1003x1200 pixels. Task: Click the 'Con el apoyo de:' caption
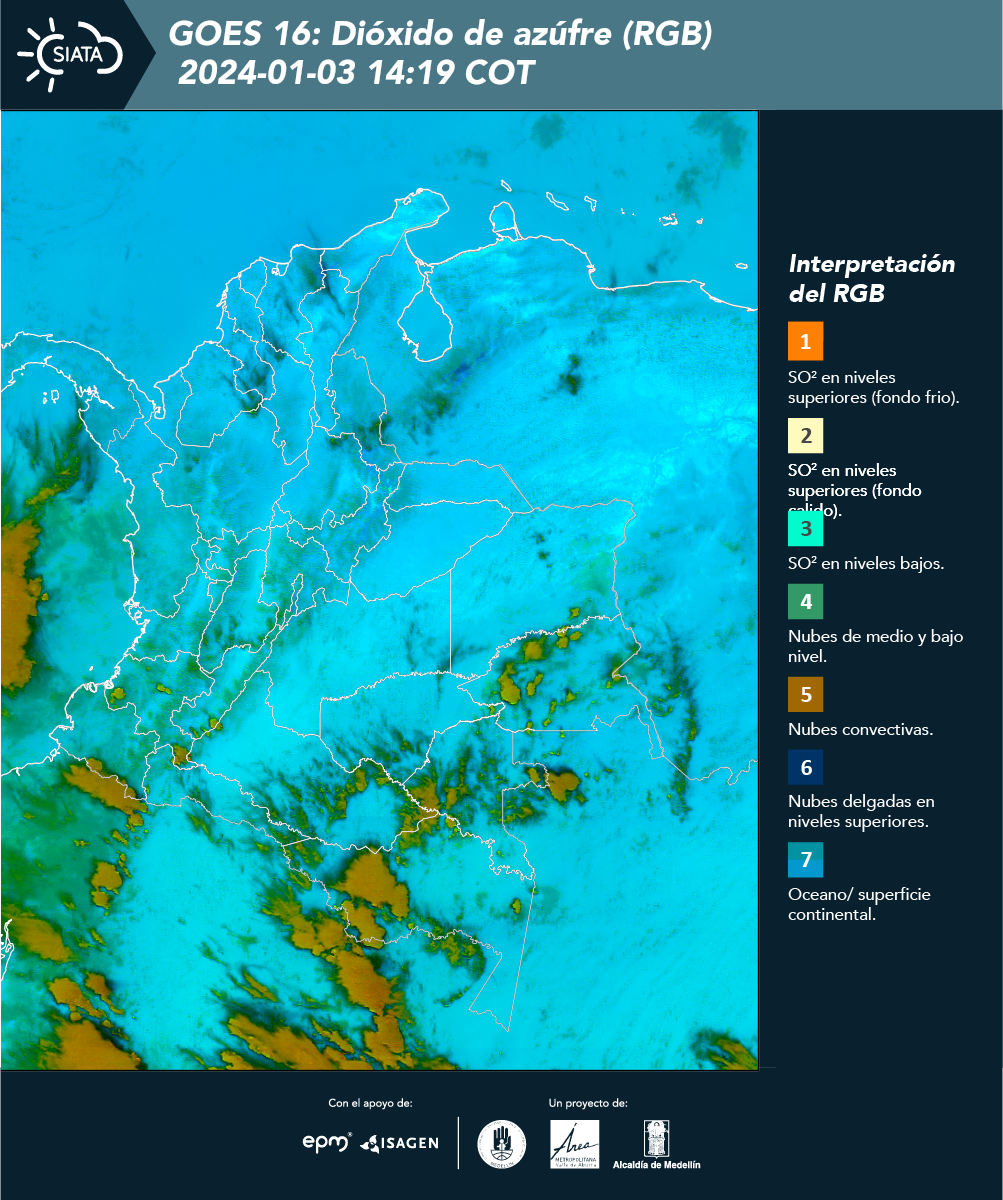tap(370, 1103)
